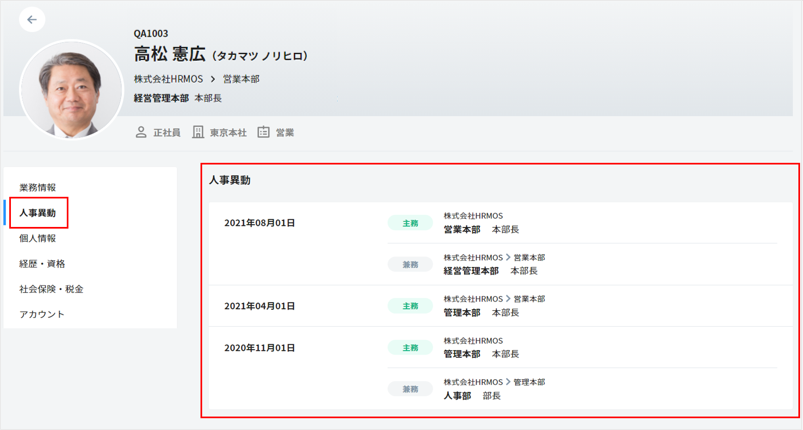Viewport: 803px width, 430px height.
Task: Click the employee name 高松 憲広
Action: (x=170, y=55)
